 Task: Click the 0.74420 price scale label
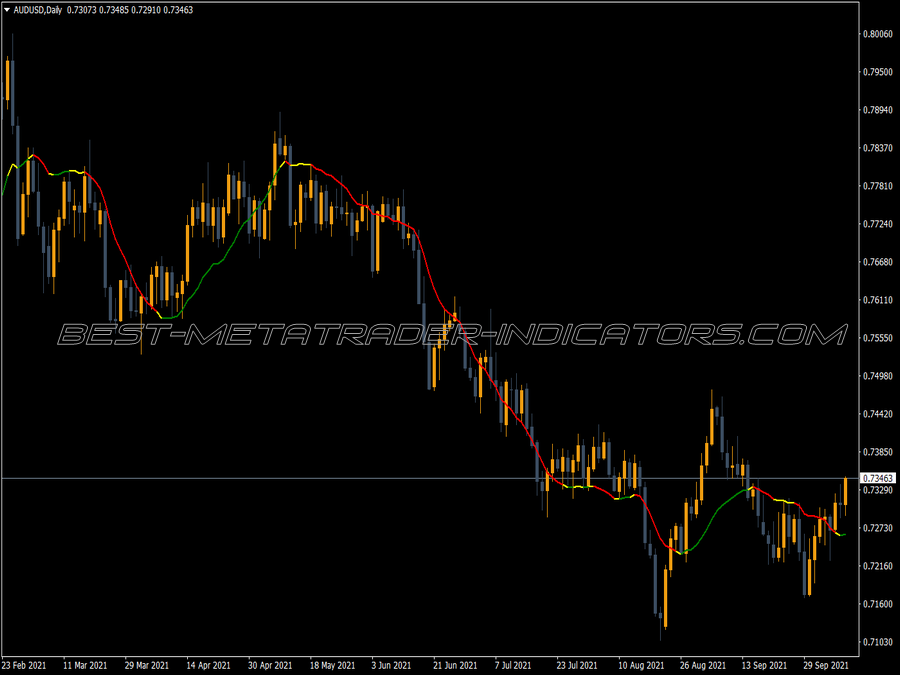[x=878, y=414]
